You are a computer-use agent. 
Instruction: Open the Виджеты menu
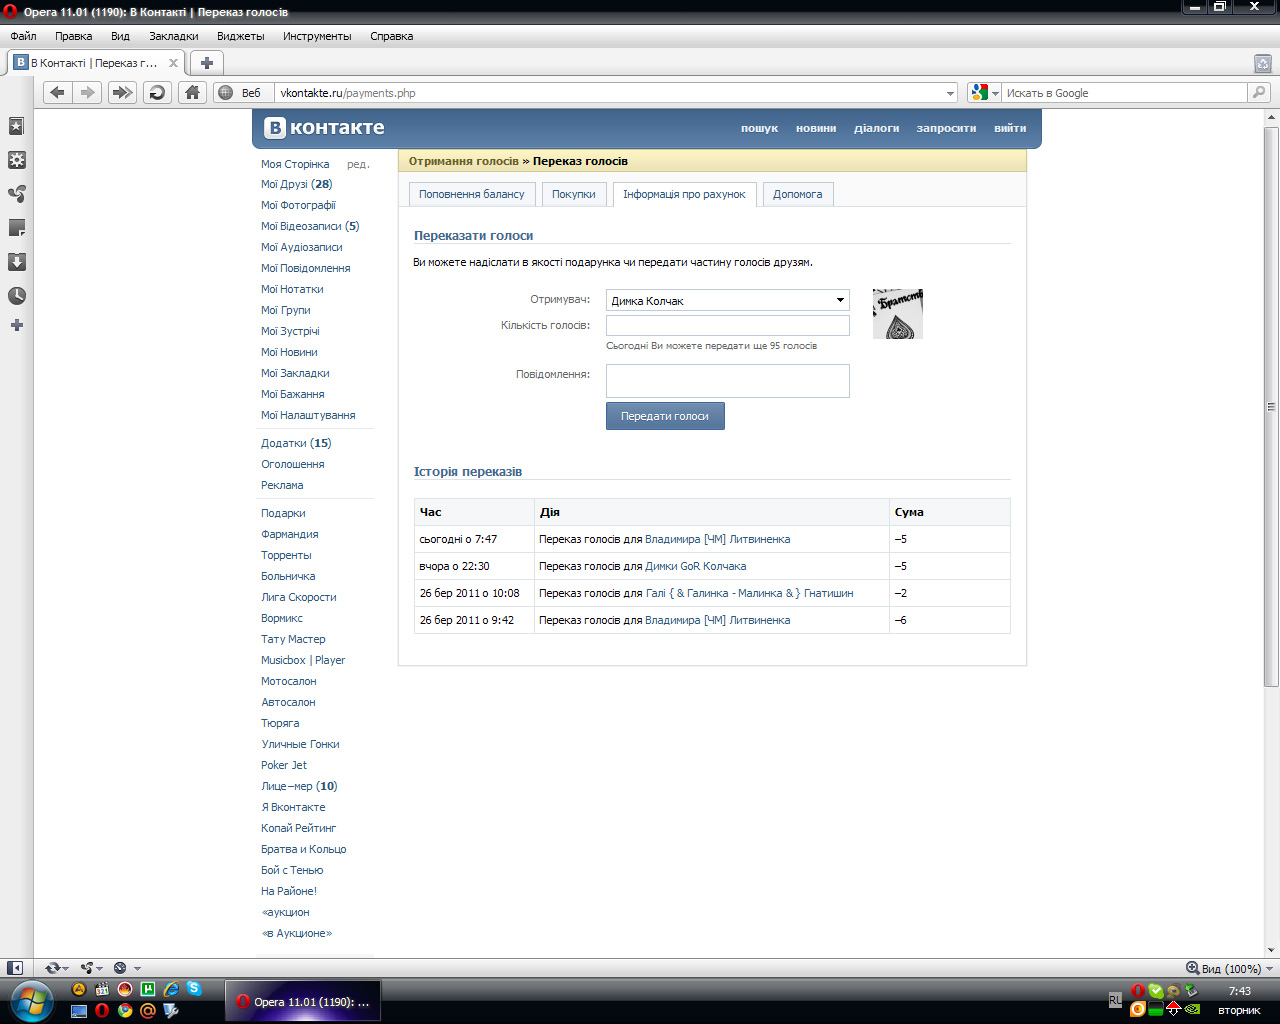click(x=241, y=36)
